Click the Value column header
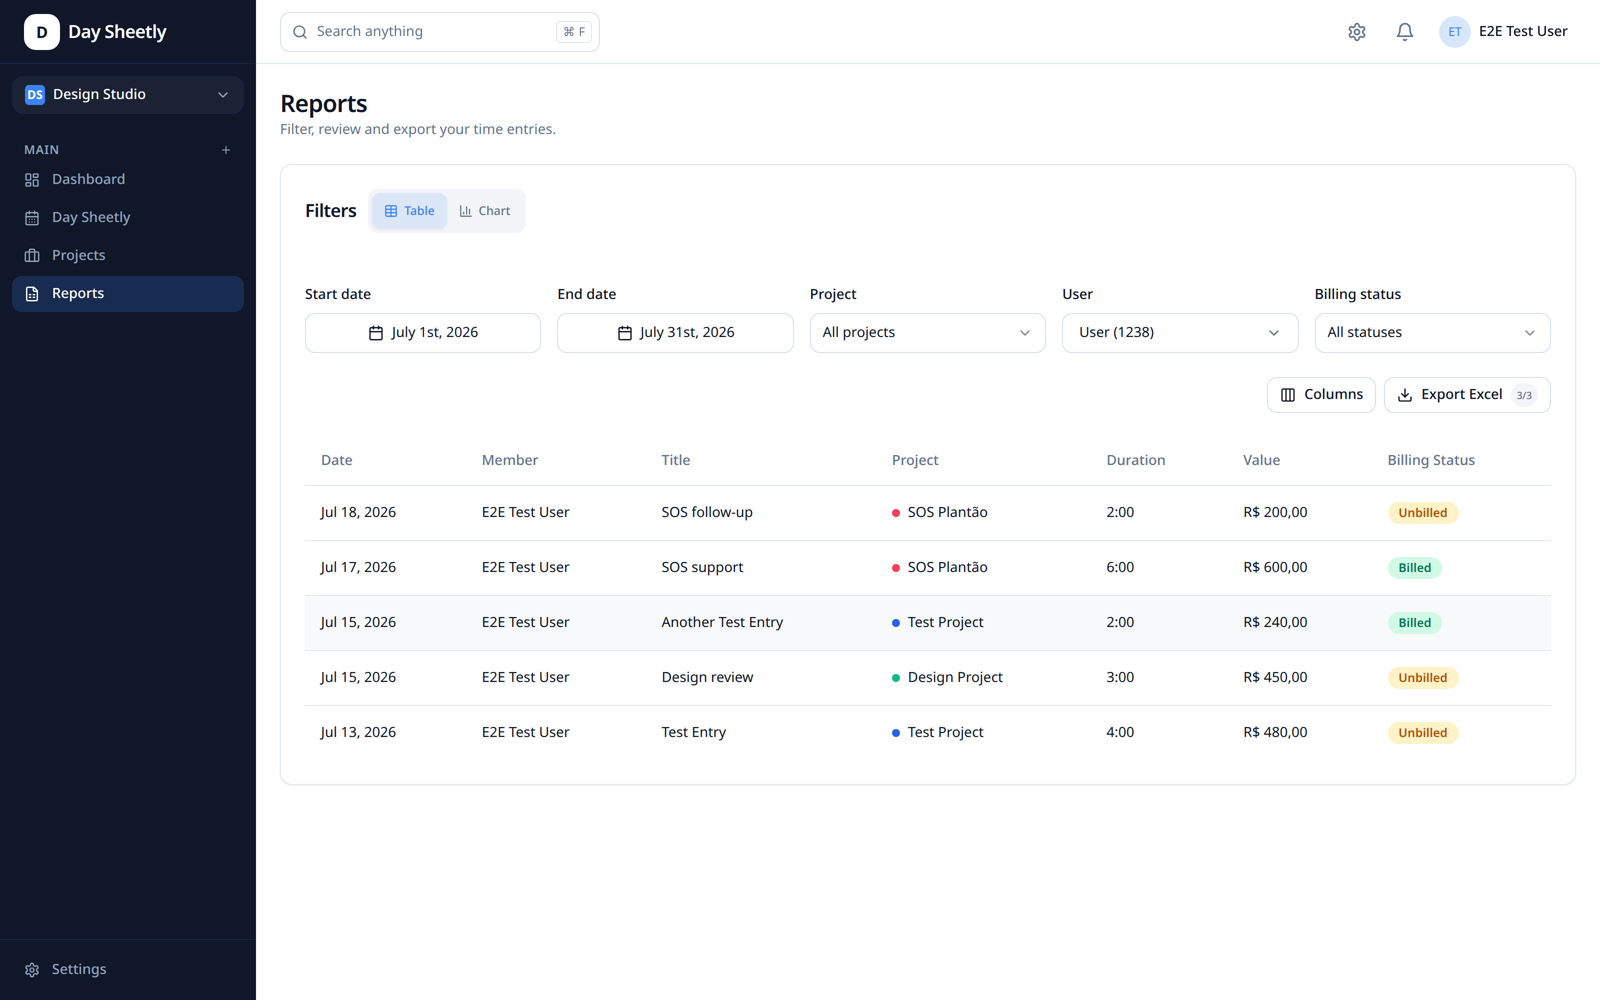Viewport: 1600px width, 1000px height. [1262, 460]
